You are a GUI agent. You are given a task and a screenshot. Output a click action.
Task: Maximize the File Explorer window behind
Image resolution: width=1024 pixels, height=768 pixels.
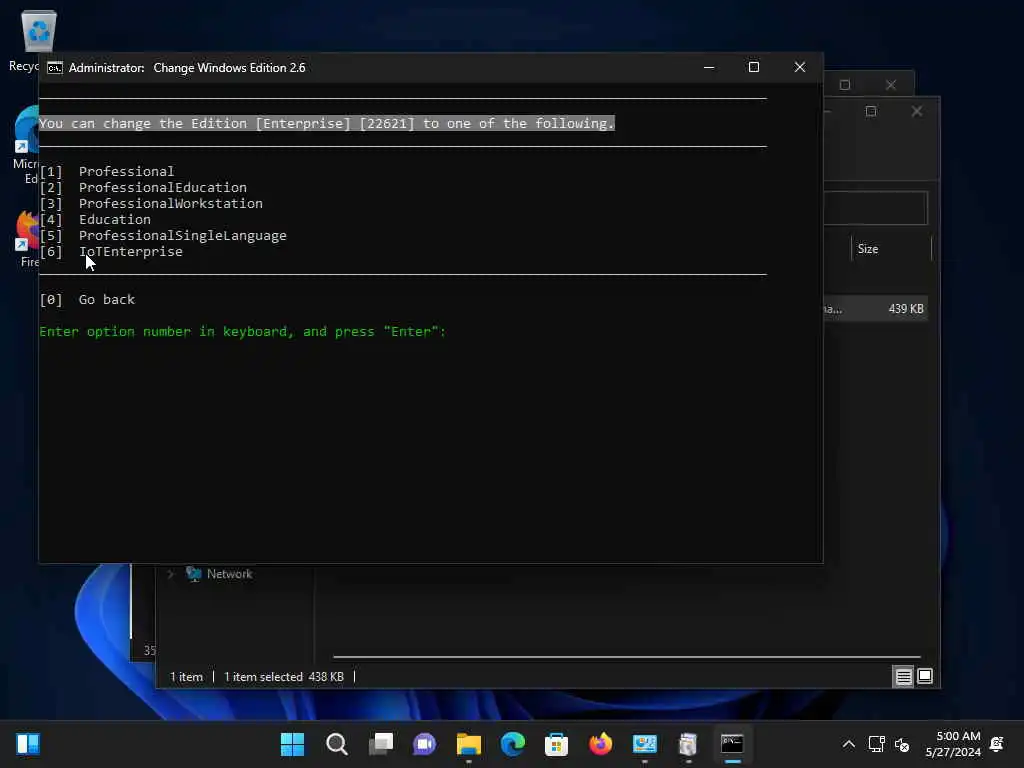(871, 112)
